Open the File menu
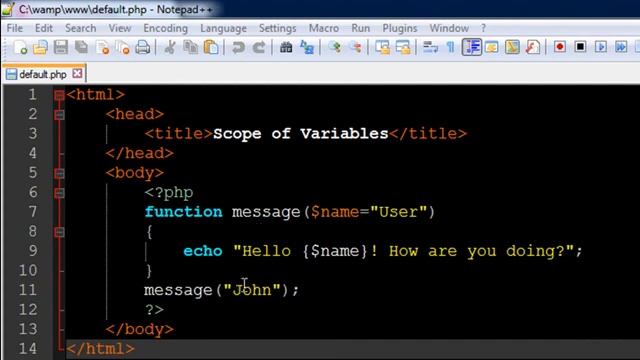 (15, 28)
